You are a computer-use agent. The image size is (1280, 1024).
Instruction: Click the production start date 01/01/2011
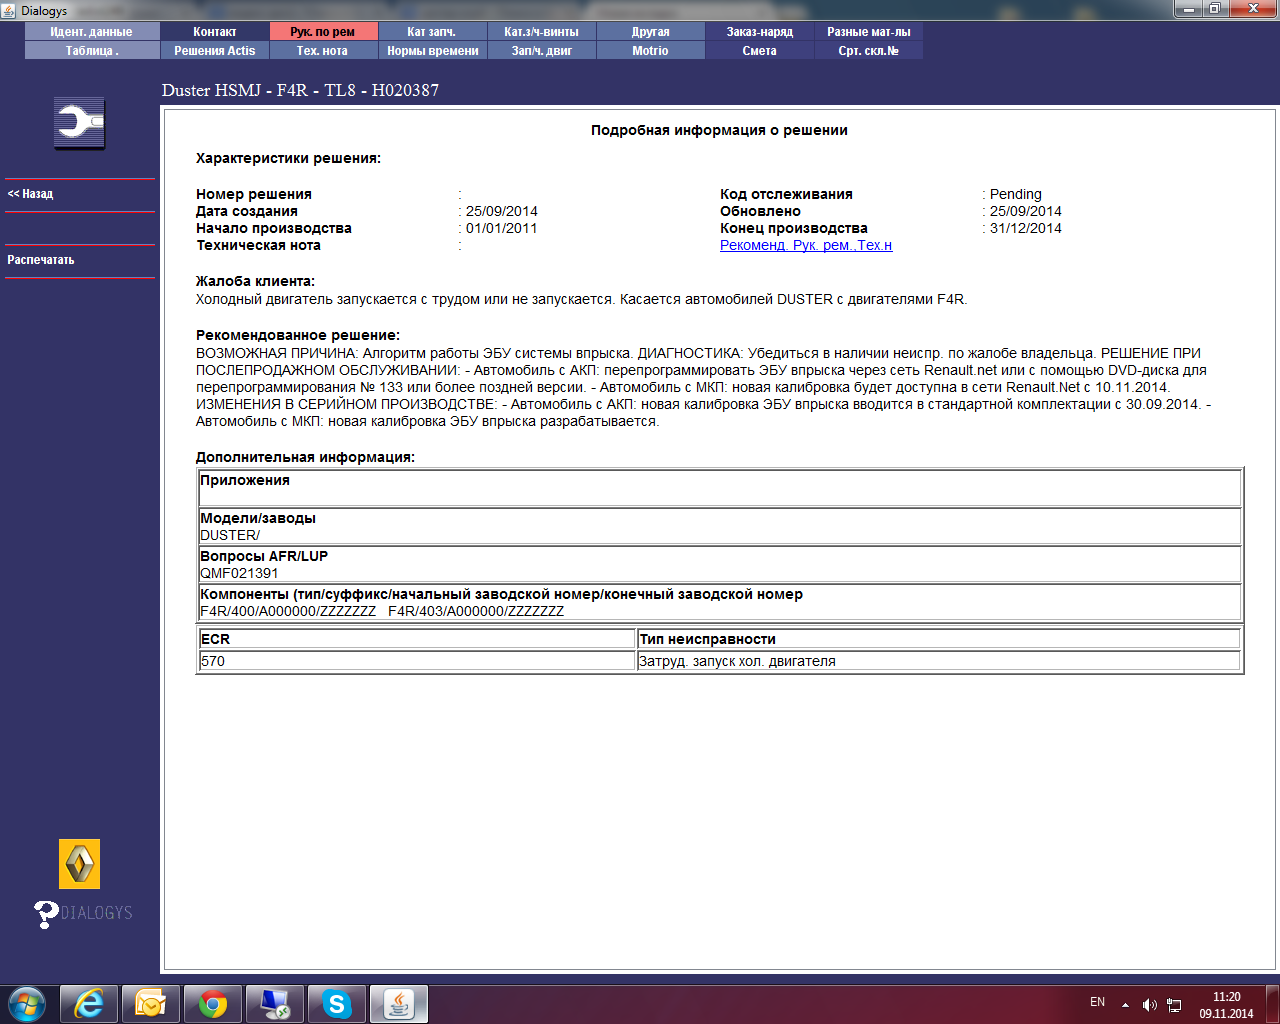(x=501, y=228)
